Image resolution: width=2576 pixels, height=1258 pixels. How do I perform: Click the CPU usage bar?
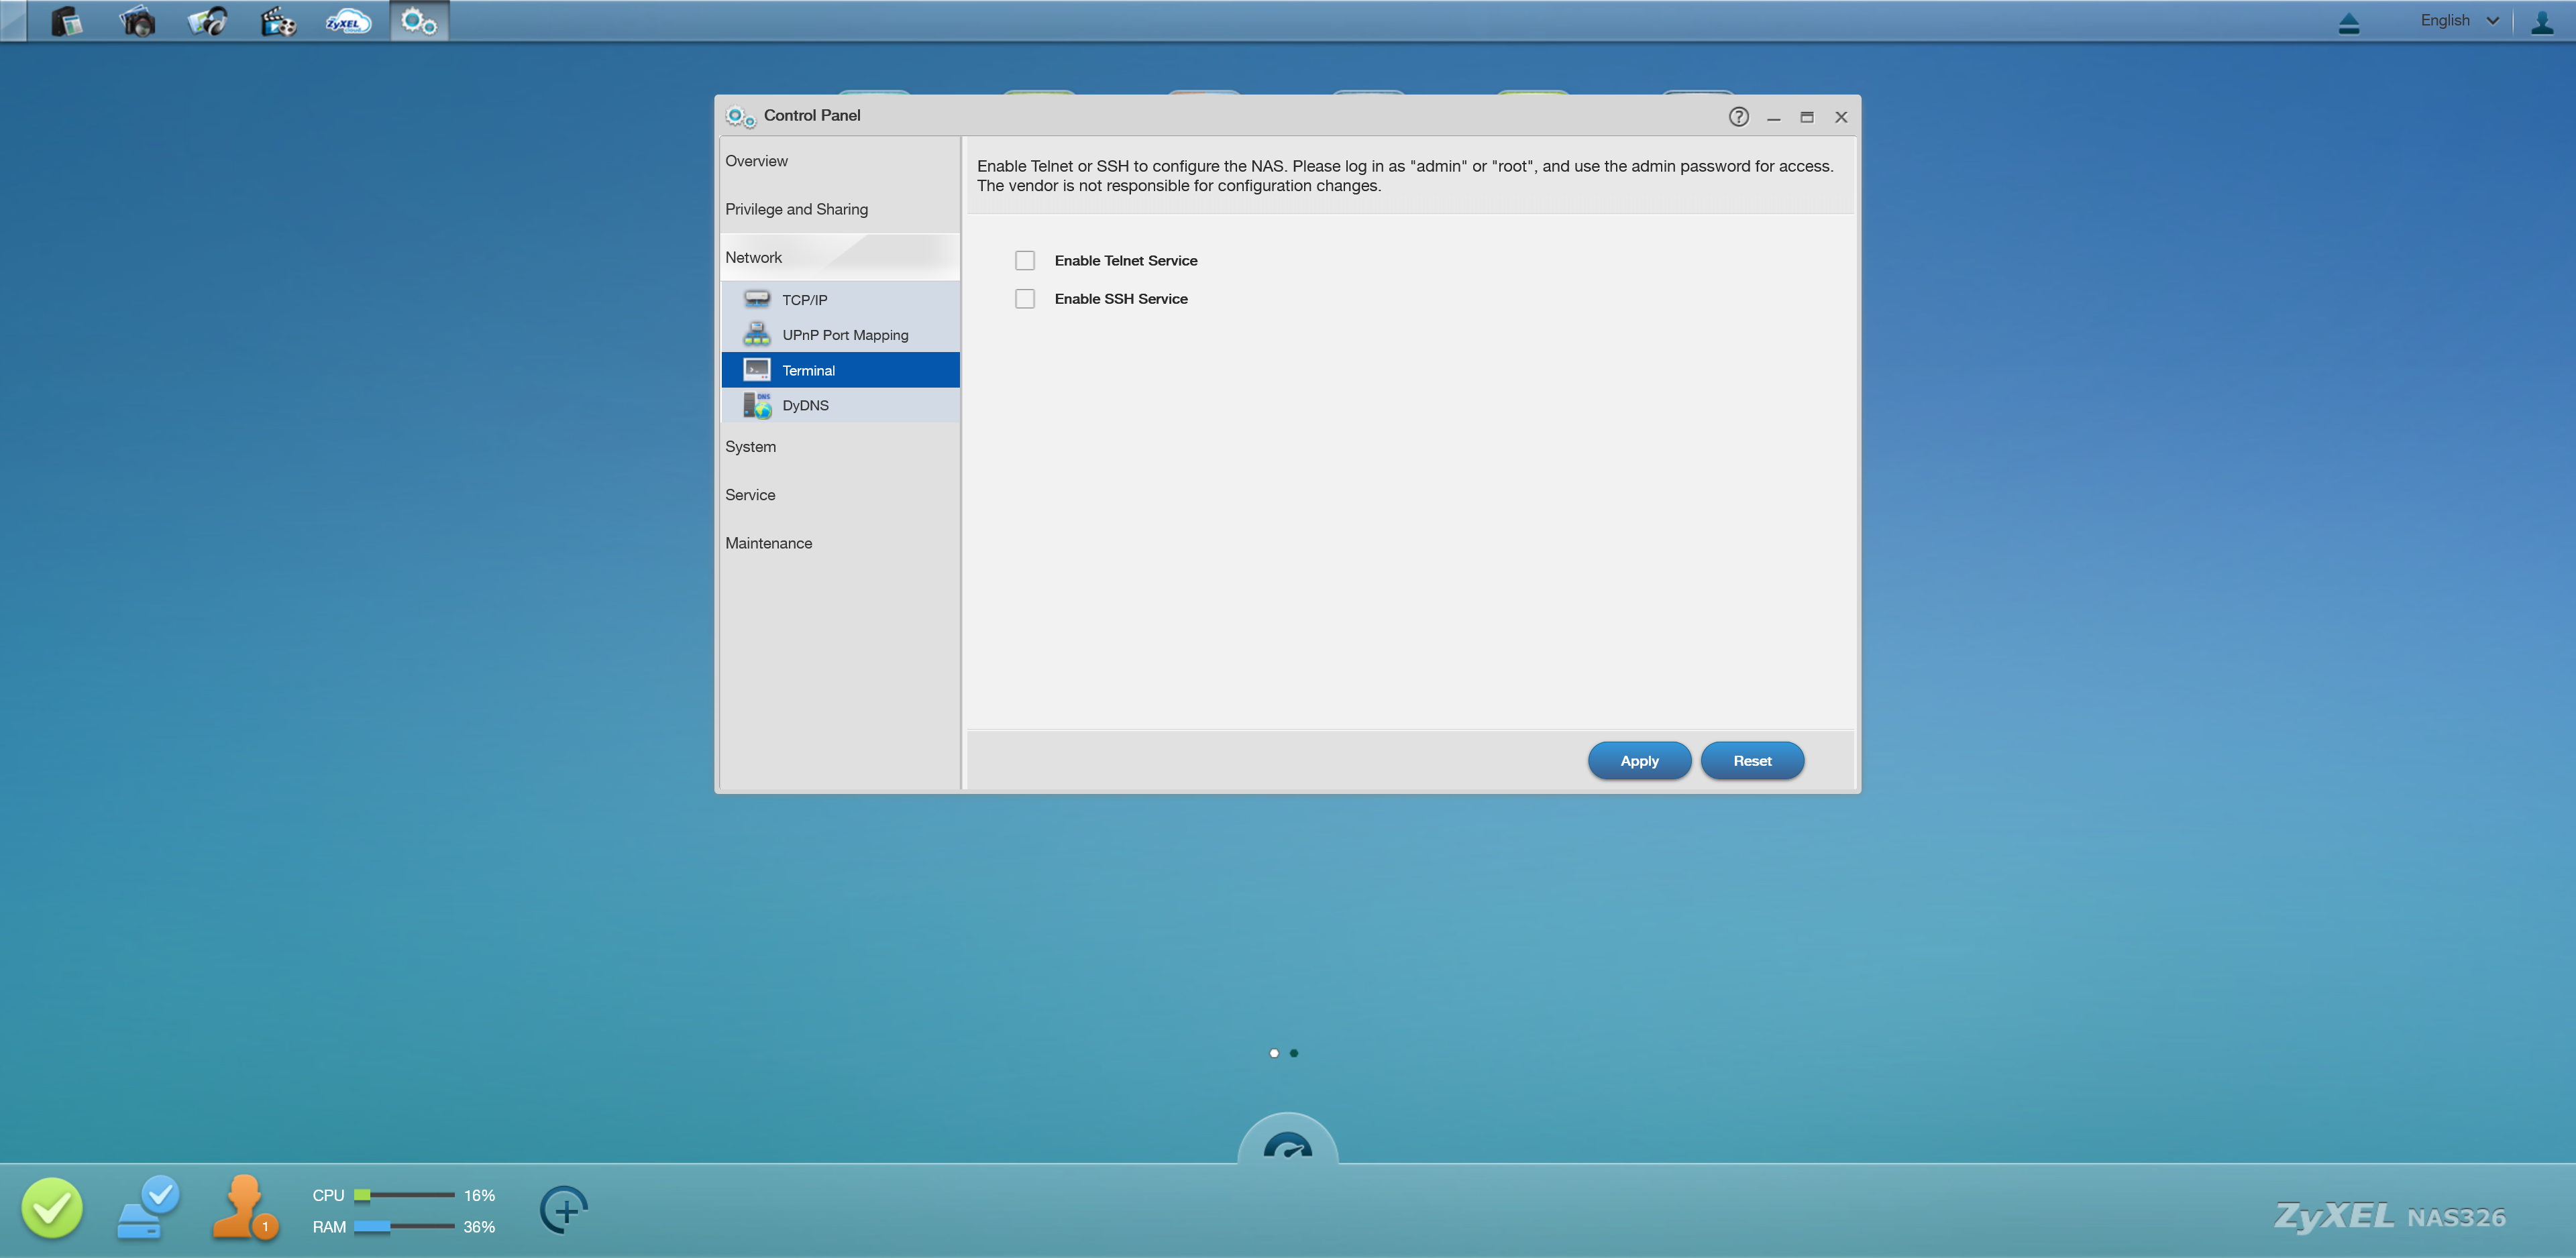click(x=404, y=1194)
